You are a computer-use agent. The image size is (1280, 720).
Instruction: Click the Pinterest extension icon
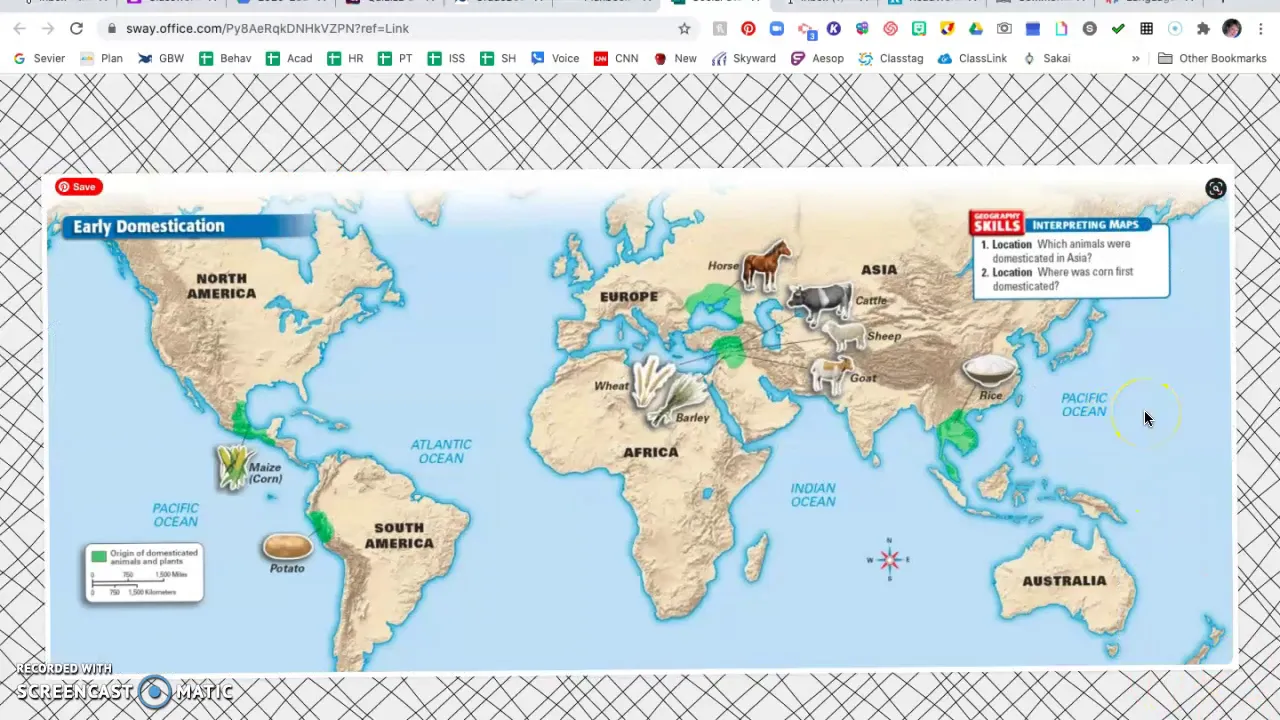(748, 29)
